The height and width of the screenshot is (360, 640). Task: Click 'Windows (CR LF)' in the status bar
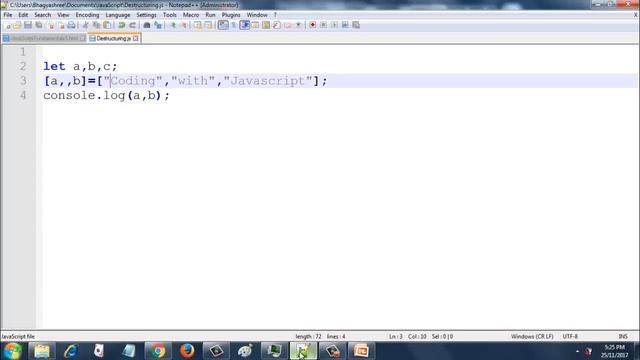point(532,337)
